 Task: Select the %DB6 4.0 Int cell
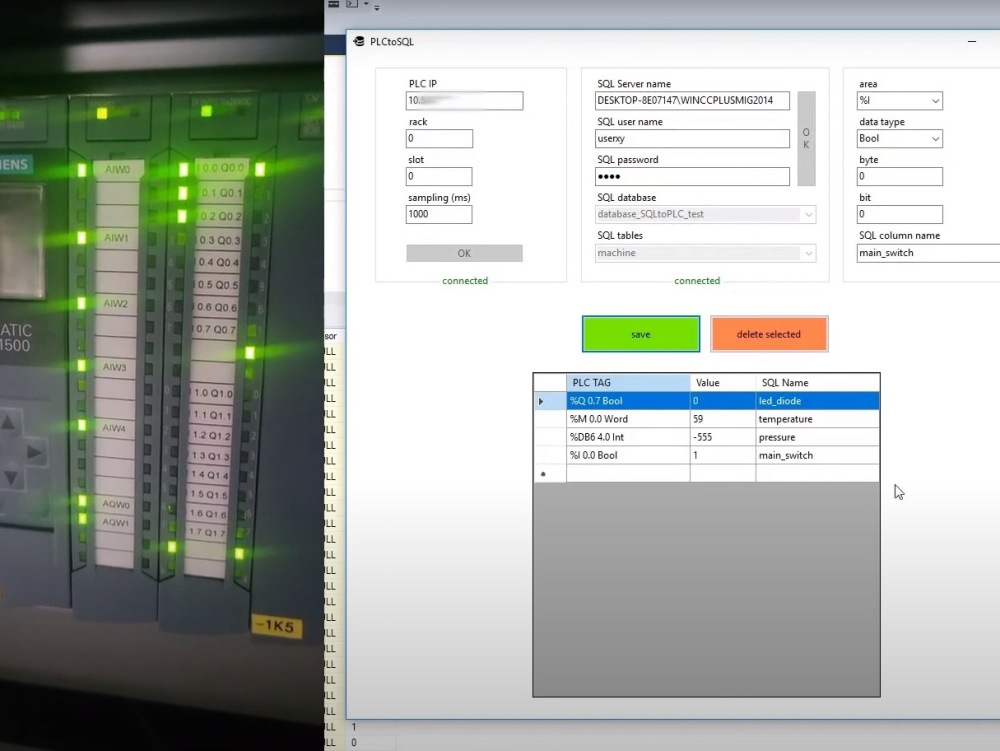pos(628,437)
